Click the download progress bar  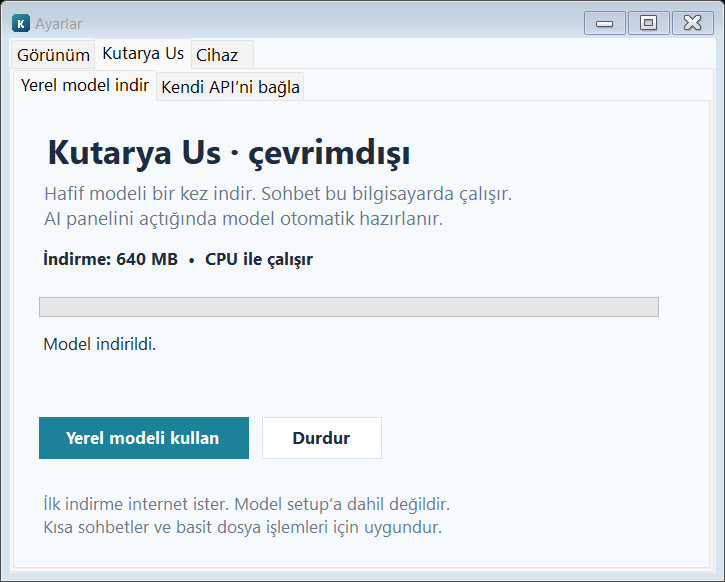349,307
